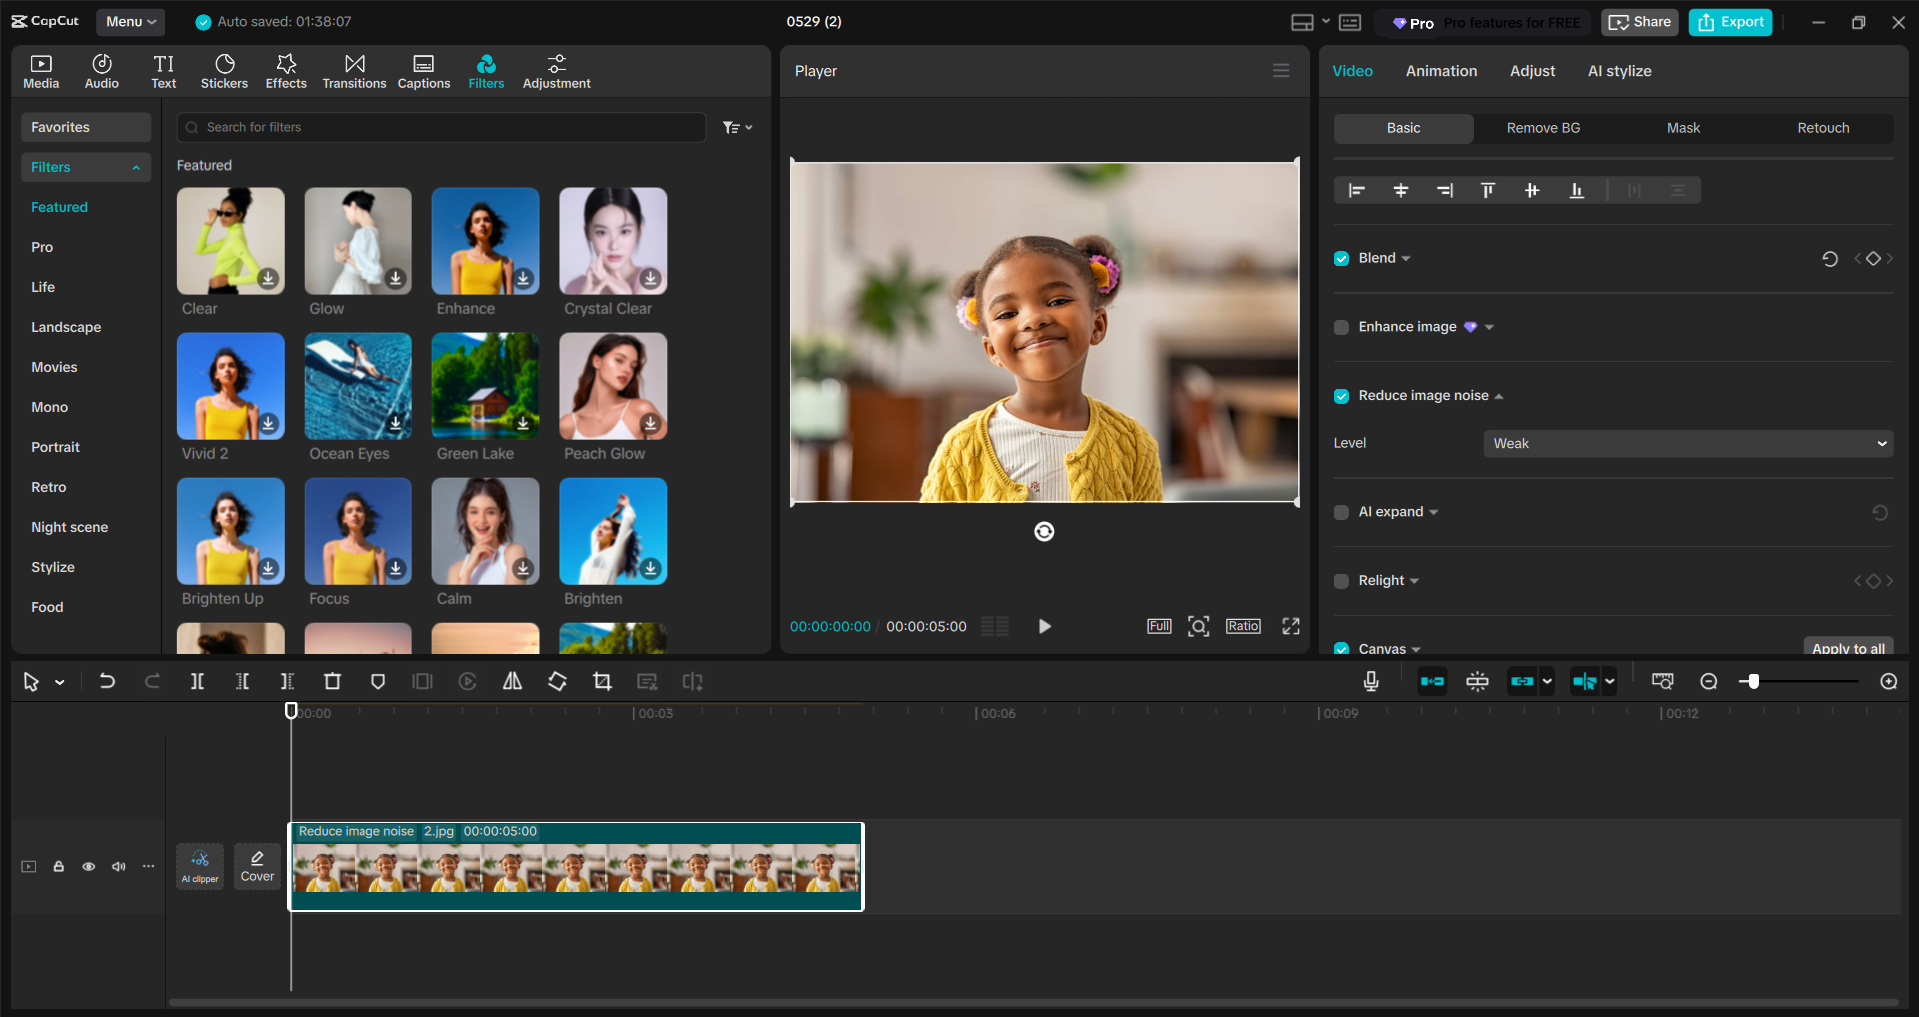This screenshot has width=1919, height=1017.
Task: Collapse the Filters category in sidebar
Action: (x=137, y=167)
